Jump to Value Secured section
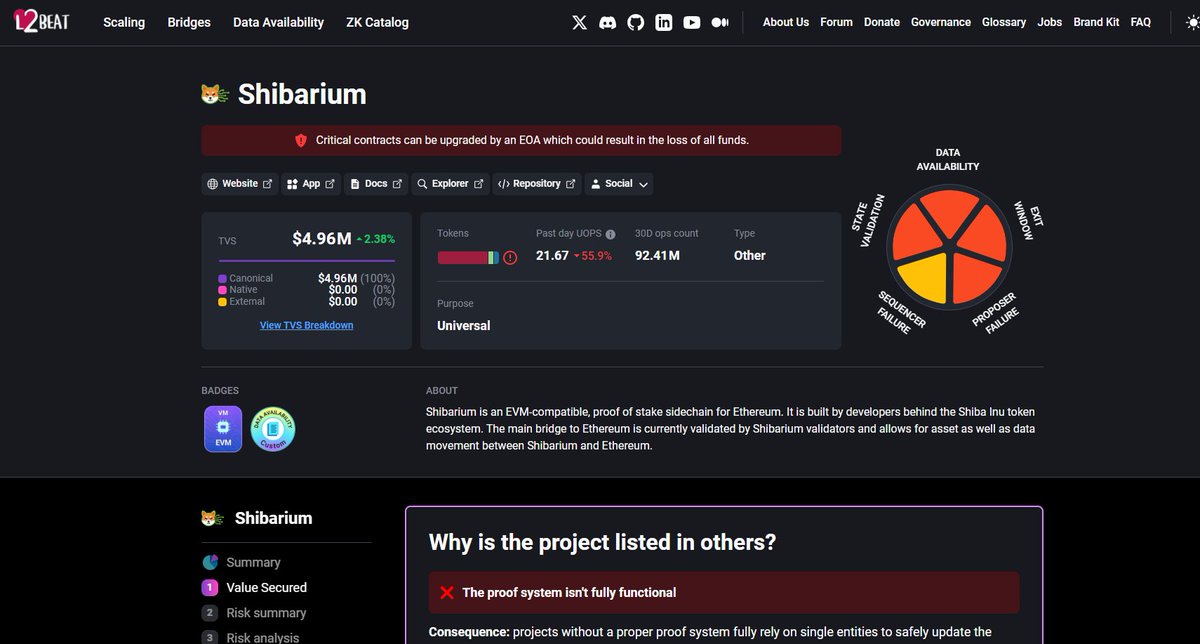The width and height of the screenshot is (1200, 644). 266,588
